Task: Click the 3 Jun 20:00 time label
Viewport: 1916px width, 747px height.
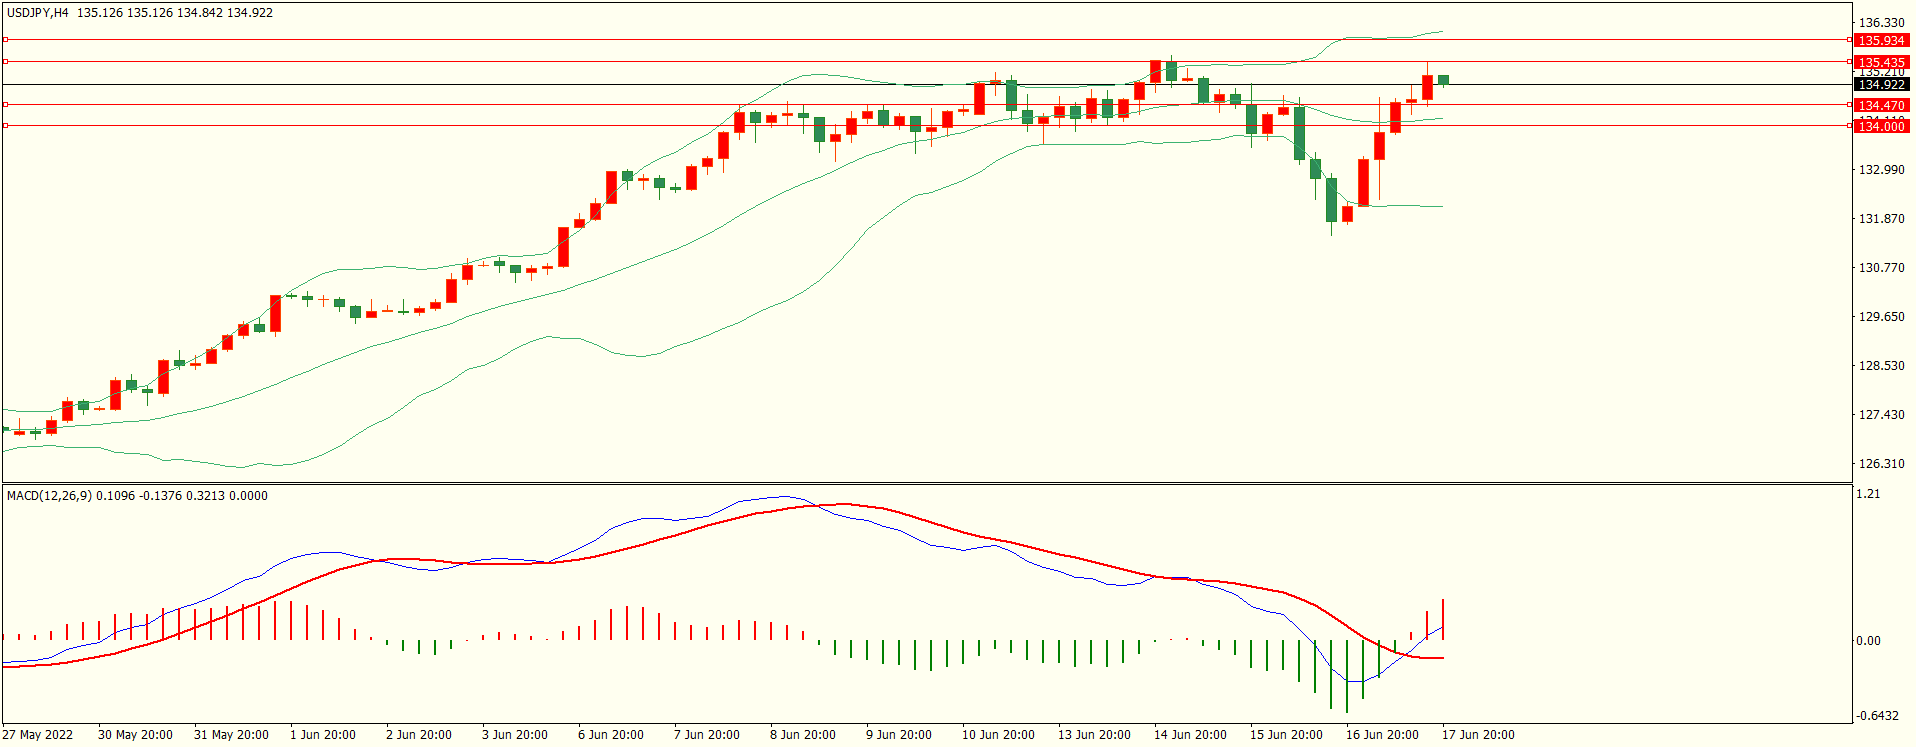Action: click(x=515, y=735)
